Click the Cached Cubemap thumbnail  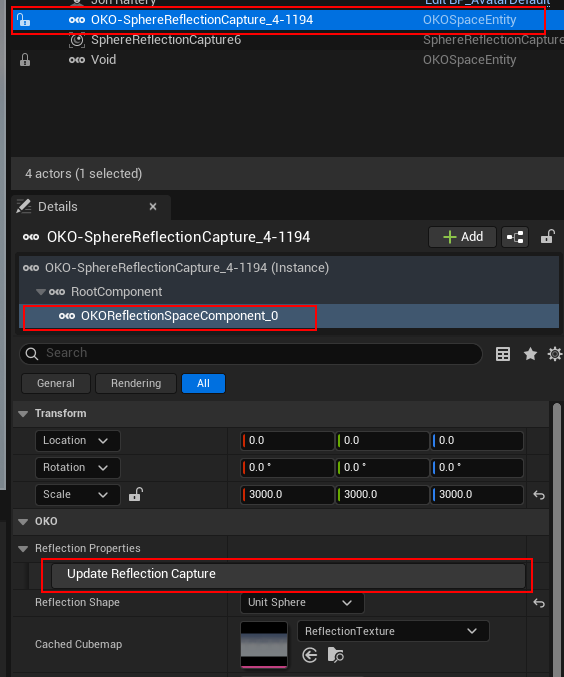[x=264, y=645]
